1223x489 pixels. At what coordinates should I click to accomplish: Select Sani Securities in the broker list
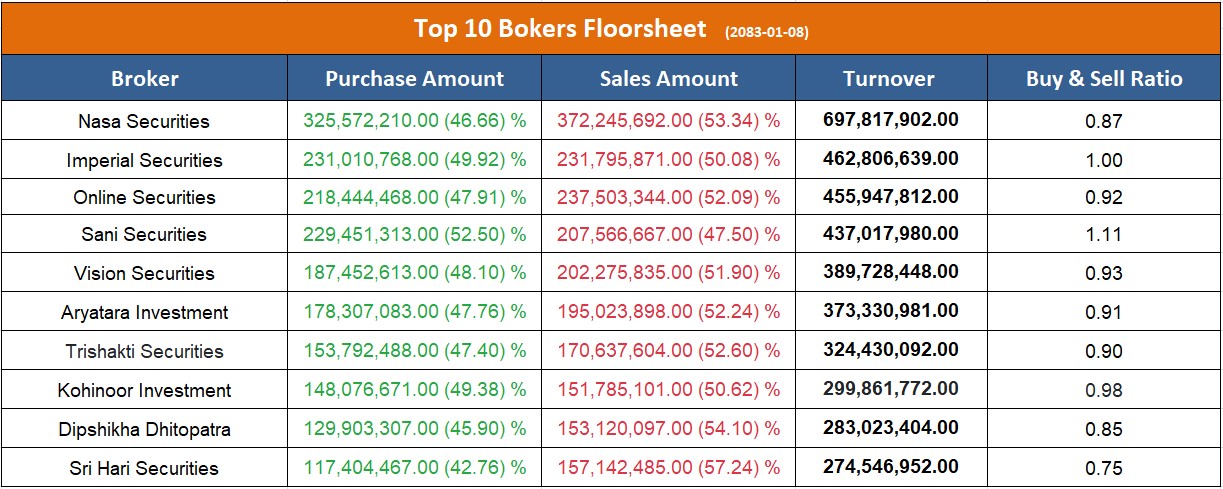(x=144, y=235)
